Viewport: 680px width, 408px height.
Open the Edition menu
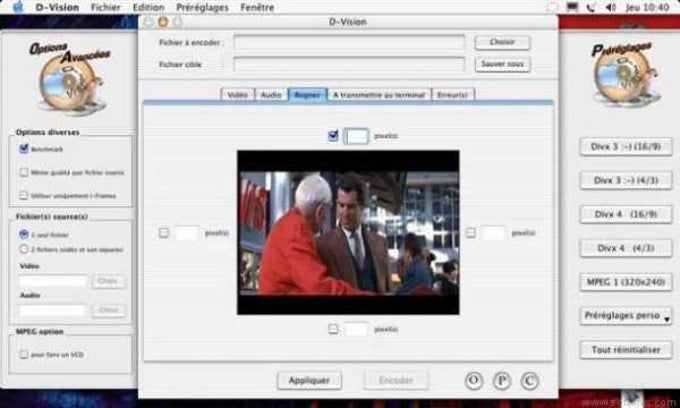pyautogui.click(x=148, y=7)
